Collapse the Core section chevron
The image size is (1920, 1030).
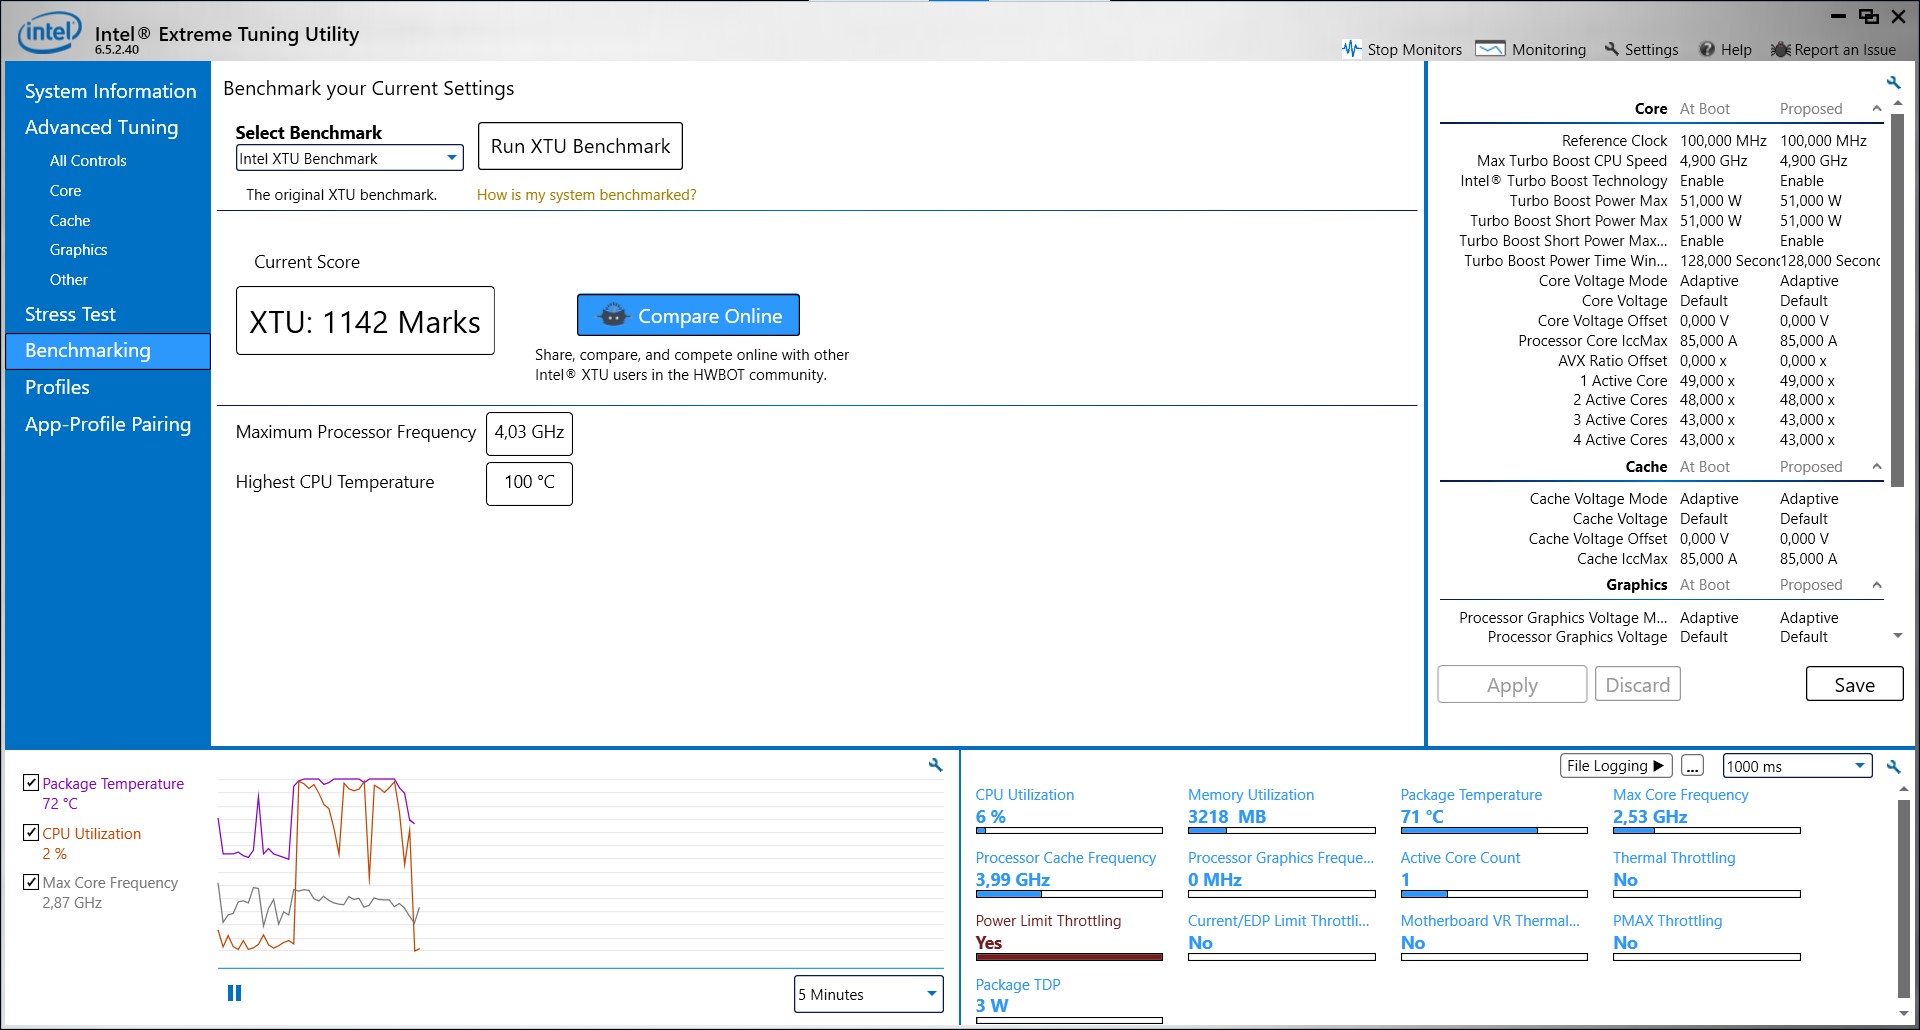pos(1876,108)
